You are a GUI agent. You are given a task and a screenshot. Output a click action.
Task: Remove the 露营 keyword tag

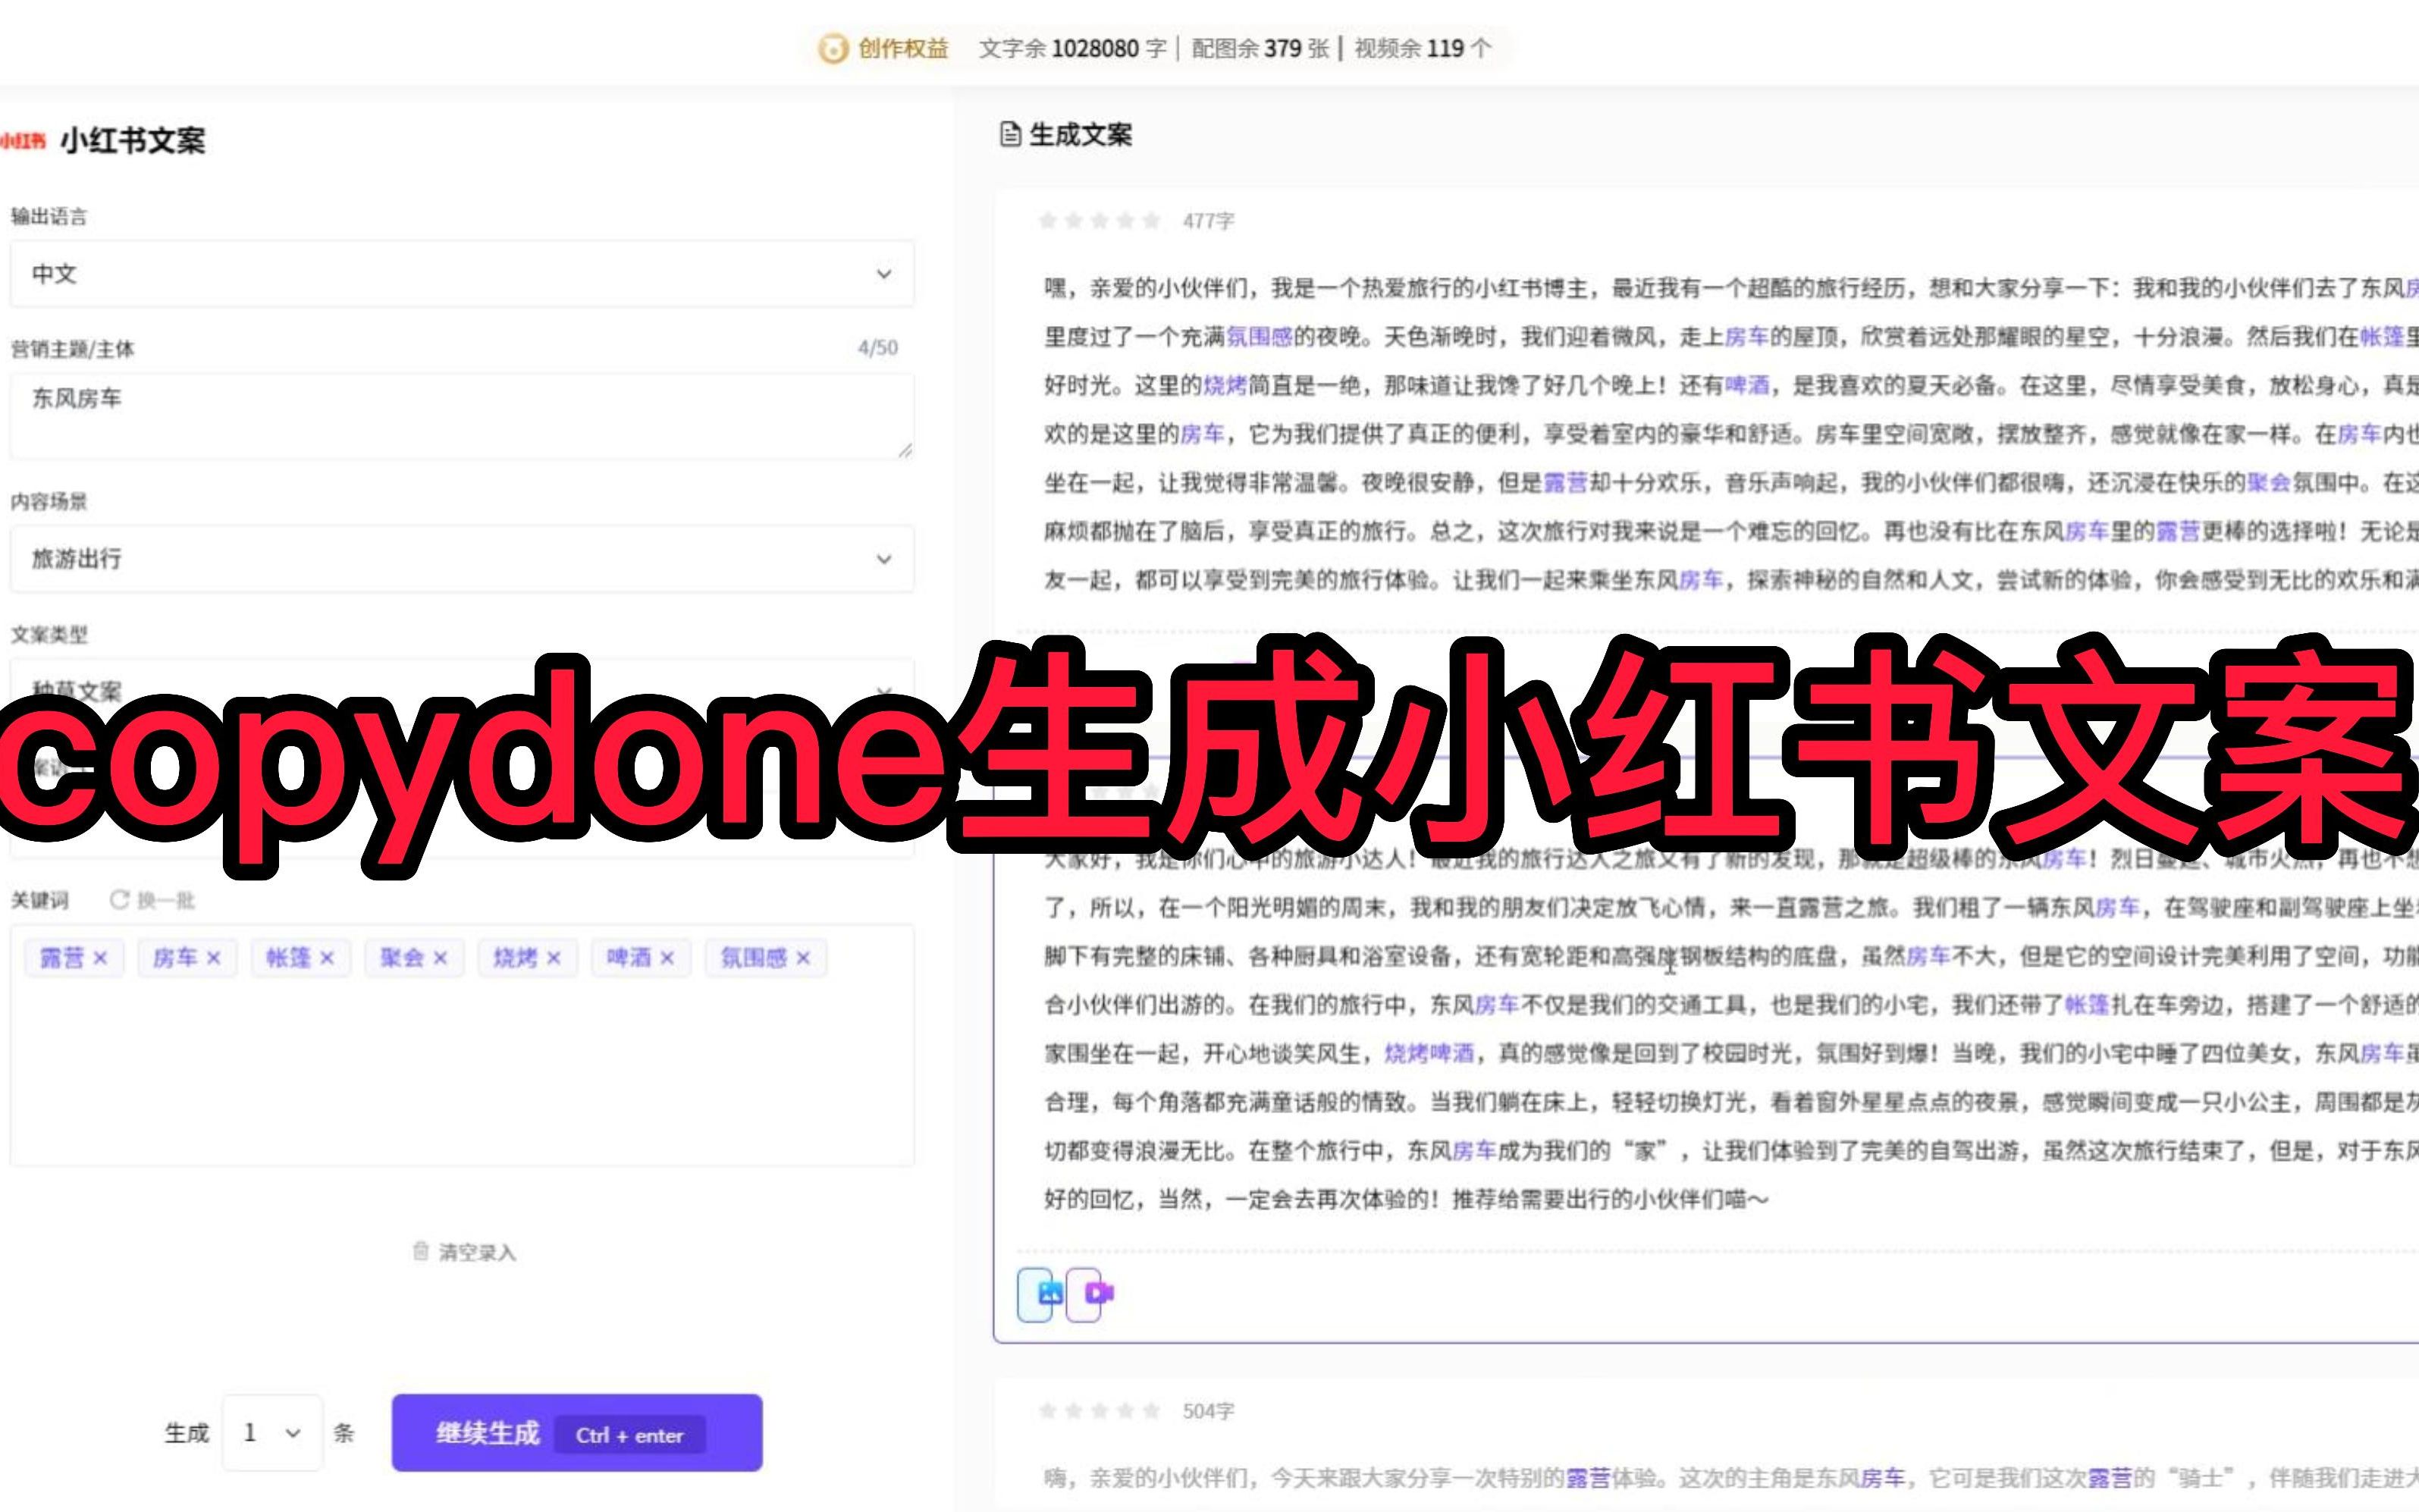[100, 958]
